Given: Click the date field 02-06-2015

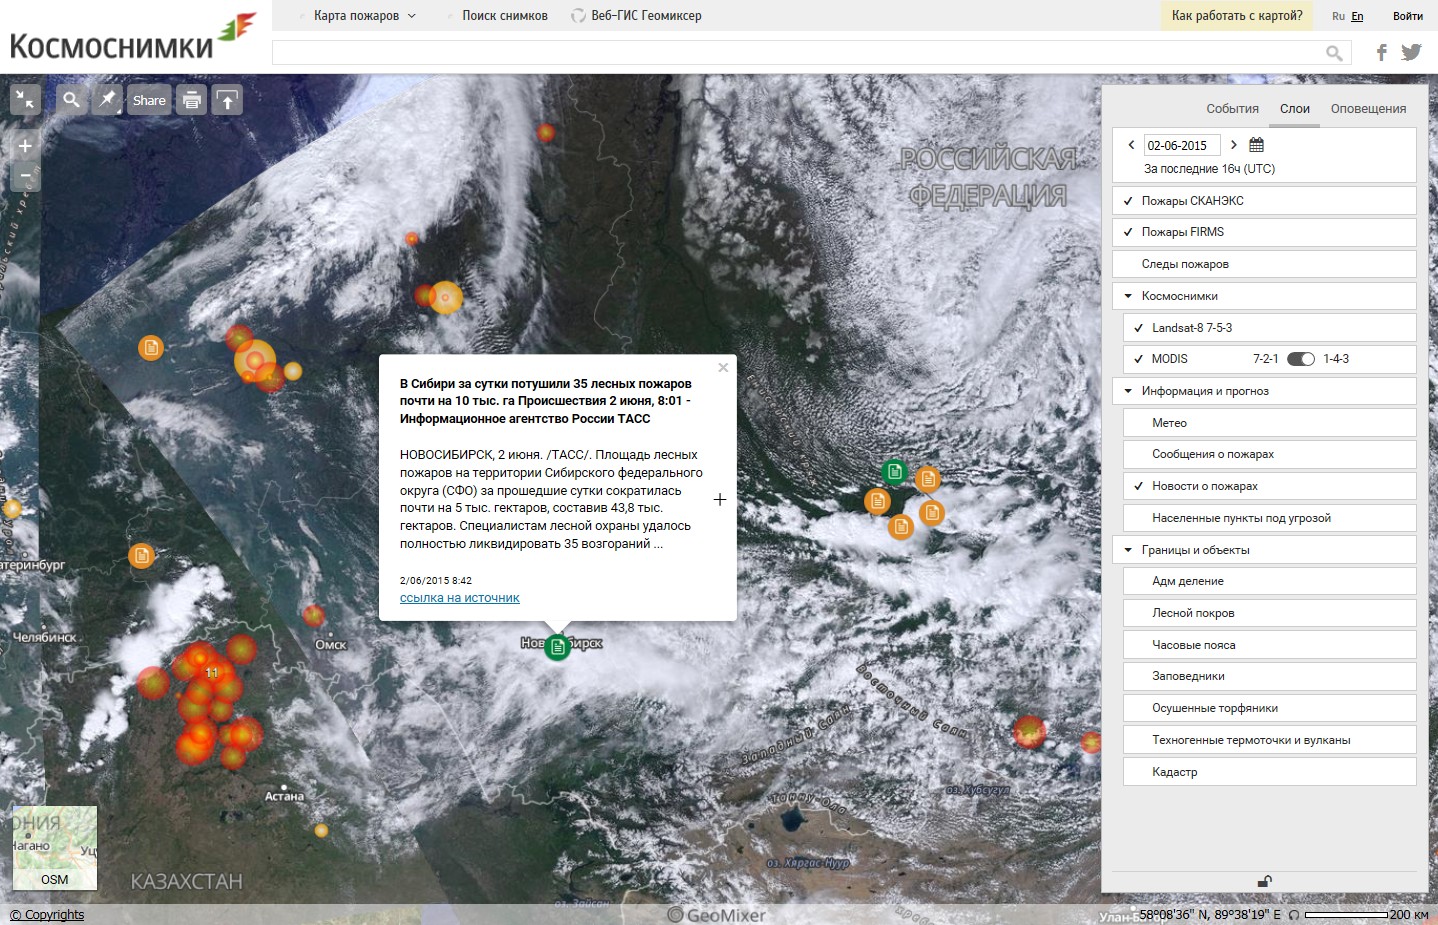Looking at the screenshot, I should [1182, 145].
